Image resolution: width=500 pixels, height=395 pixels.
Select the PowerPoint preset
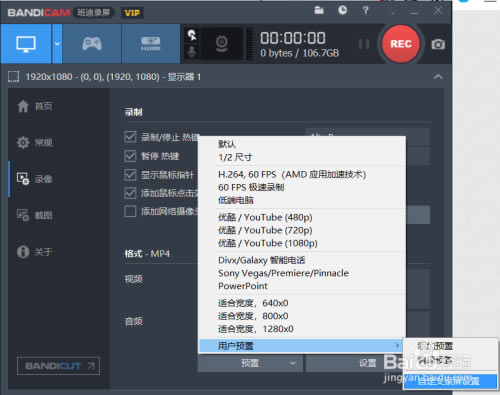coord(302,286)
